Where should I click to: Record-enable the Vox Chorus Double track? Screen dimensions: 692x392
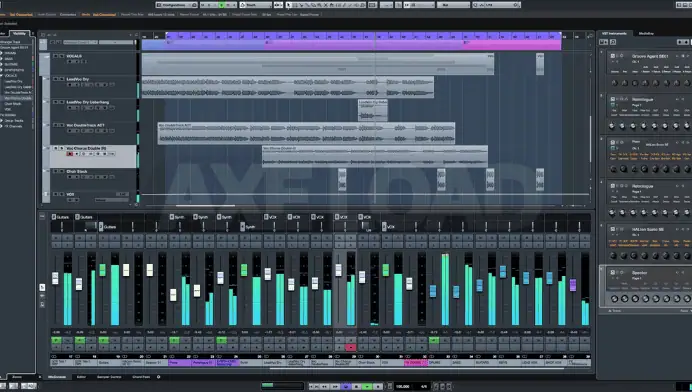[69, 154]
